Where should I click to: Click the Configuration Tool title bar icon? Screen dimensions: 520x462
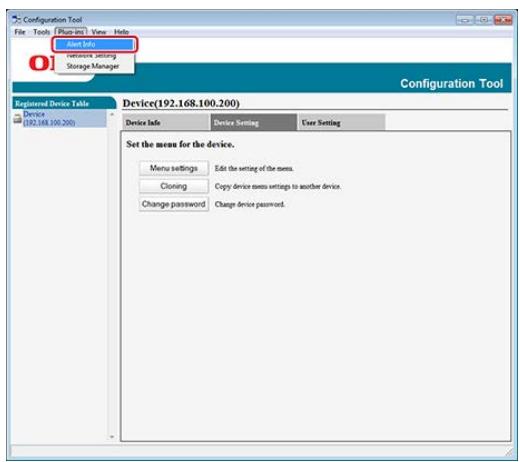17,19
